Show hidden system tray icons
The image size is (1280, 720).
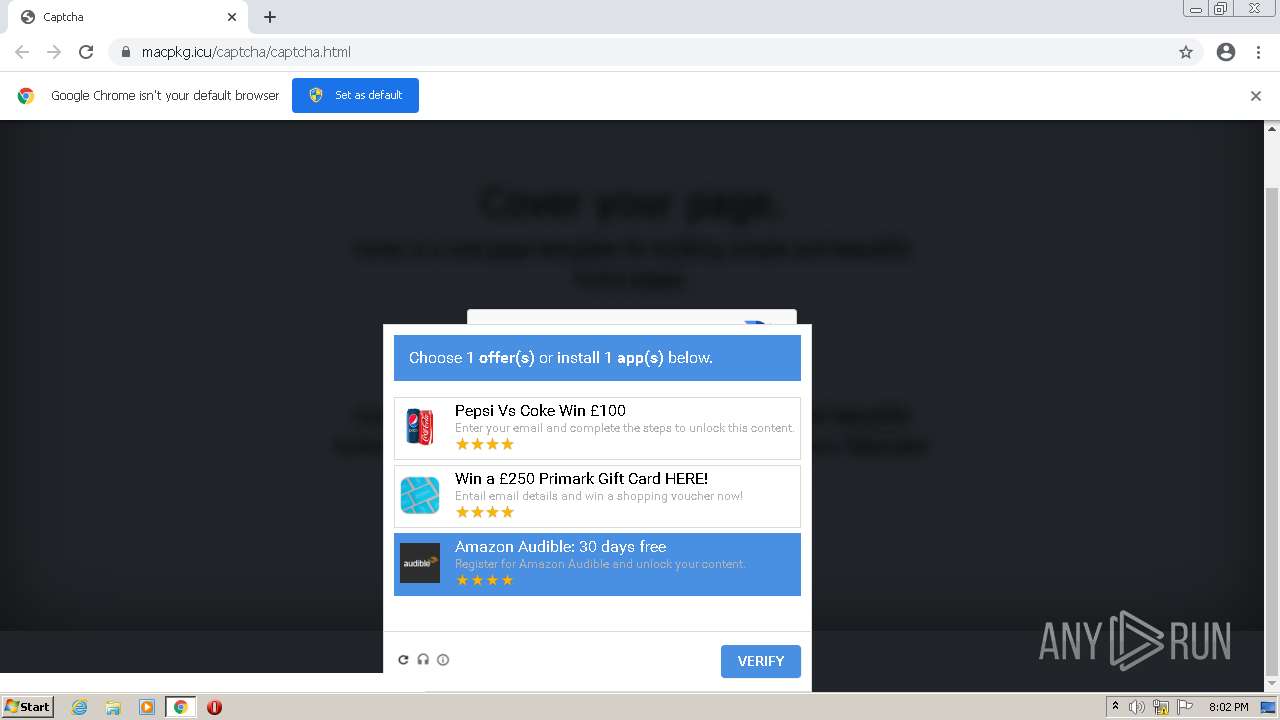tap(1115, 707)
